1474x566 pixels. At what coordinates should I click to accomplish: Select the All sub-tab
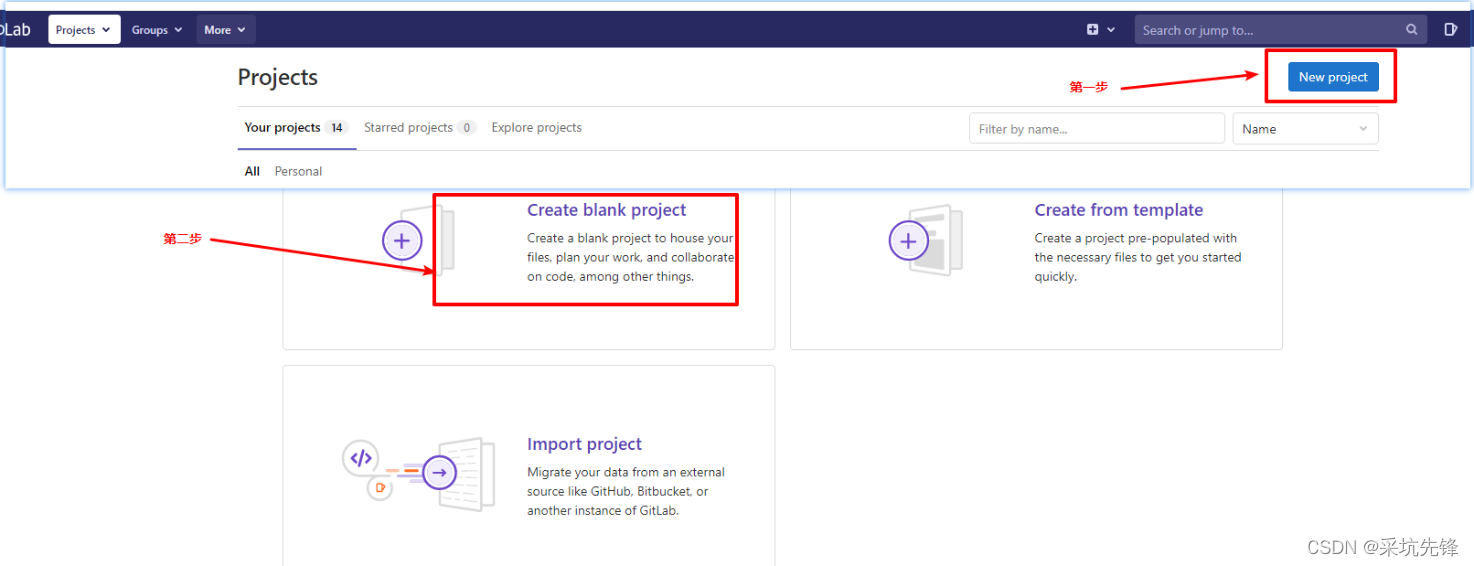252,171
